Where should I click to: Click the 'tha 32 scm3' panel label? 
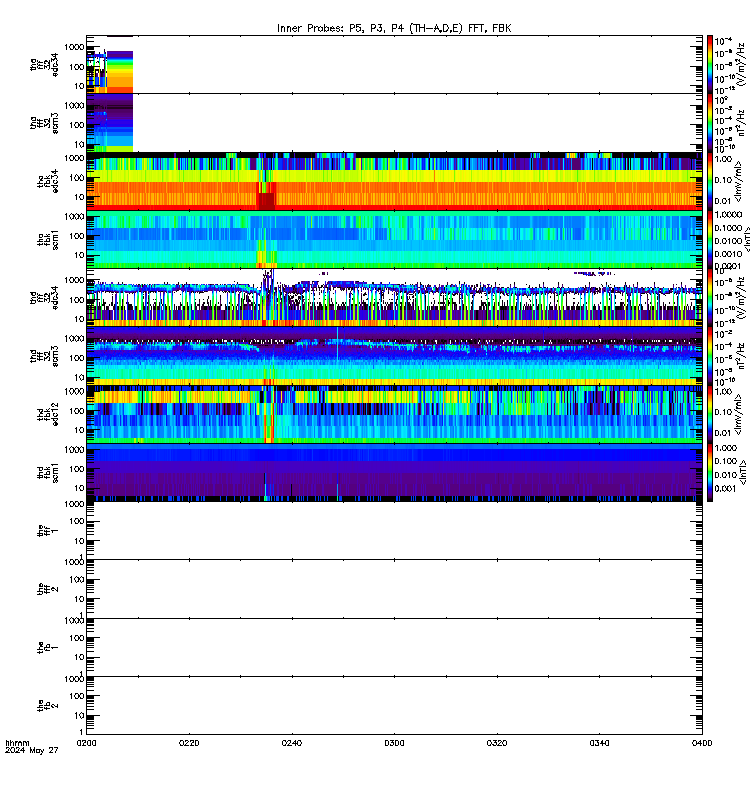pos(44,123)
